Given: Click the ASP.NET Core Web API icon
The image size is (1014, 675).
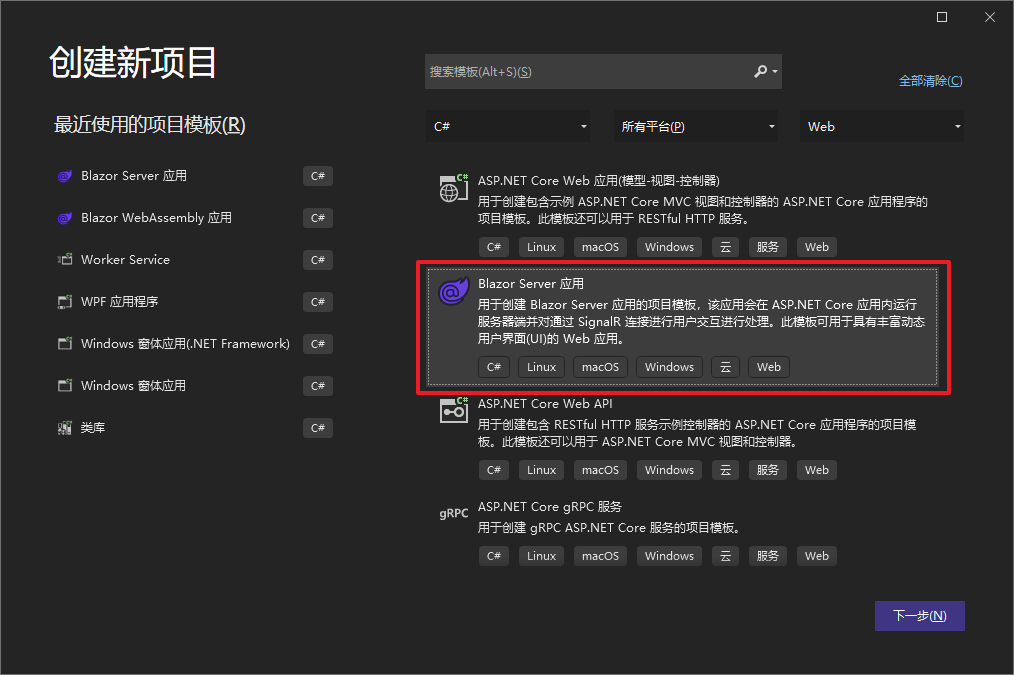Looking at the screenshot, I should point(453,411).
